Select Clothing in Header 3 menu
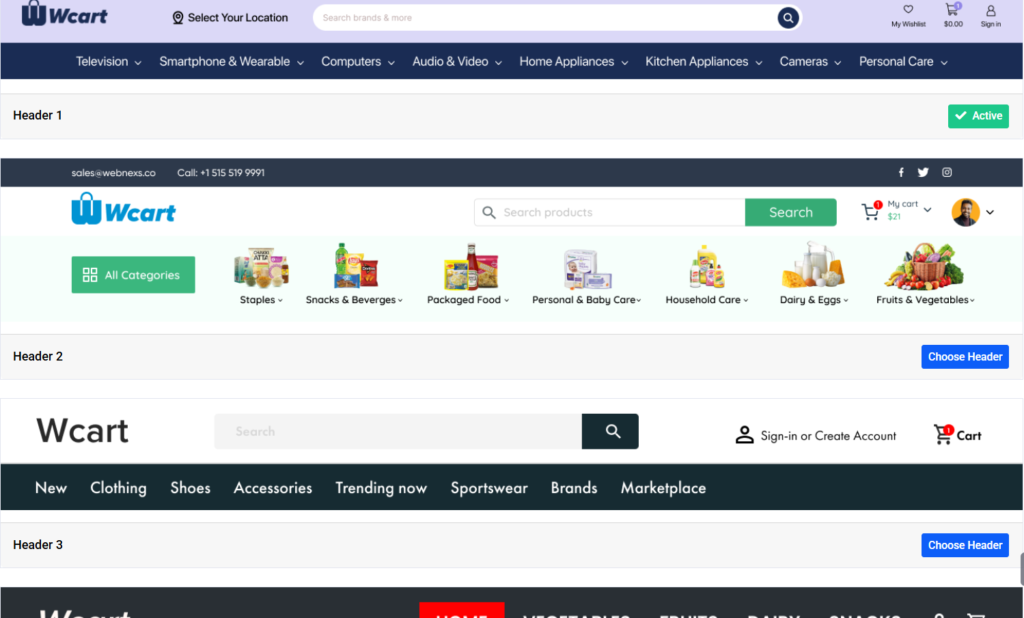This screenshot has width=1024, height=618. click(x=118, y=488)
